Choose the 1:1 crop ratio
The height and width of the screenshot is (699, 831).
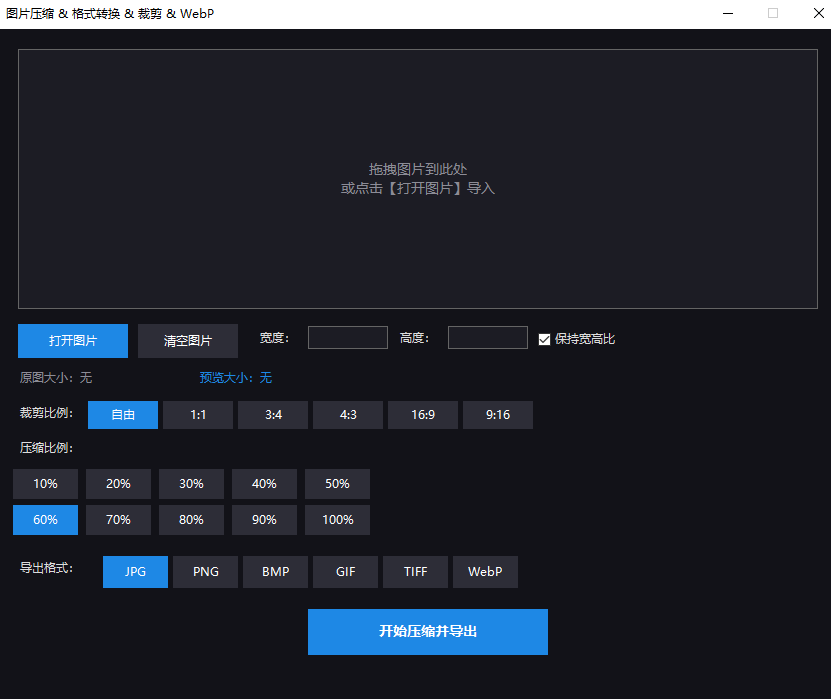pyautogui.click(x=198, y=415)
